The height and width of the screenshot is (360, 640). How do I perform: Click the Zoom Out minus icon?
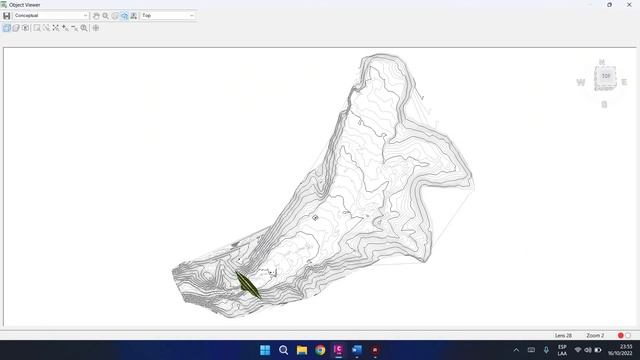click(x=74, y=28)
